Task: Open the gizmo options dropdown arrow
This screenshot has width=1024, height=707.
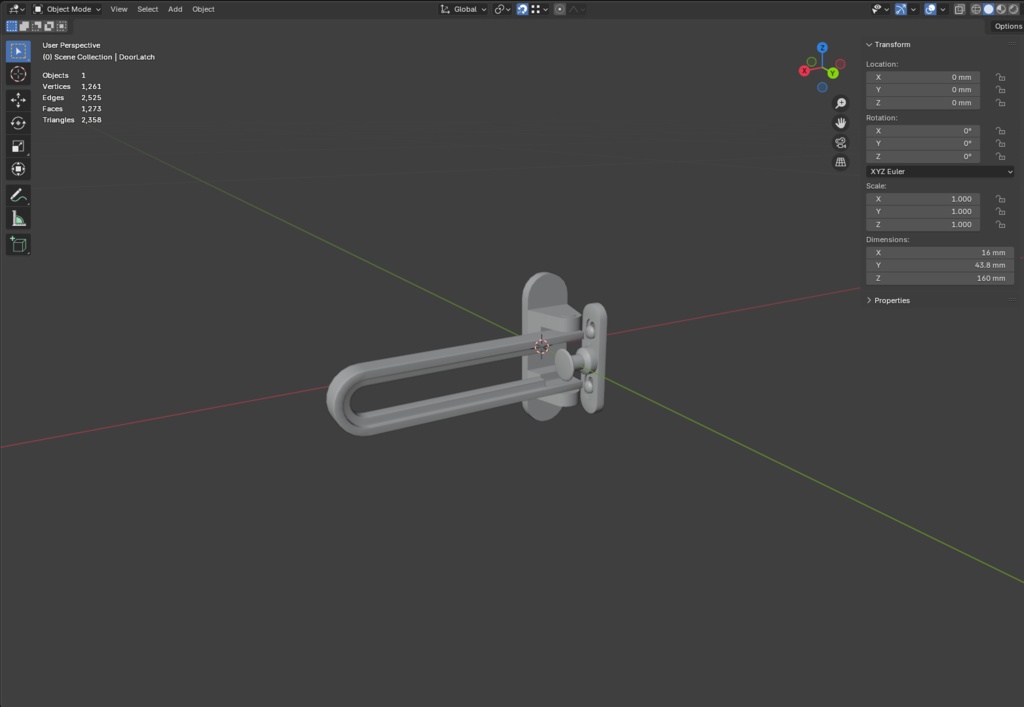Action: 913,9
